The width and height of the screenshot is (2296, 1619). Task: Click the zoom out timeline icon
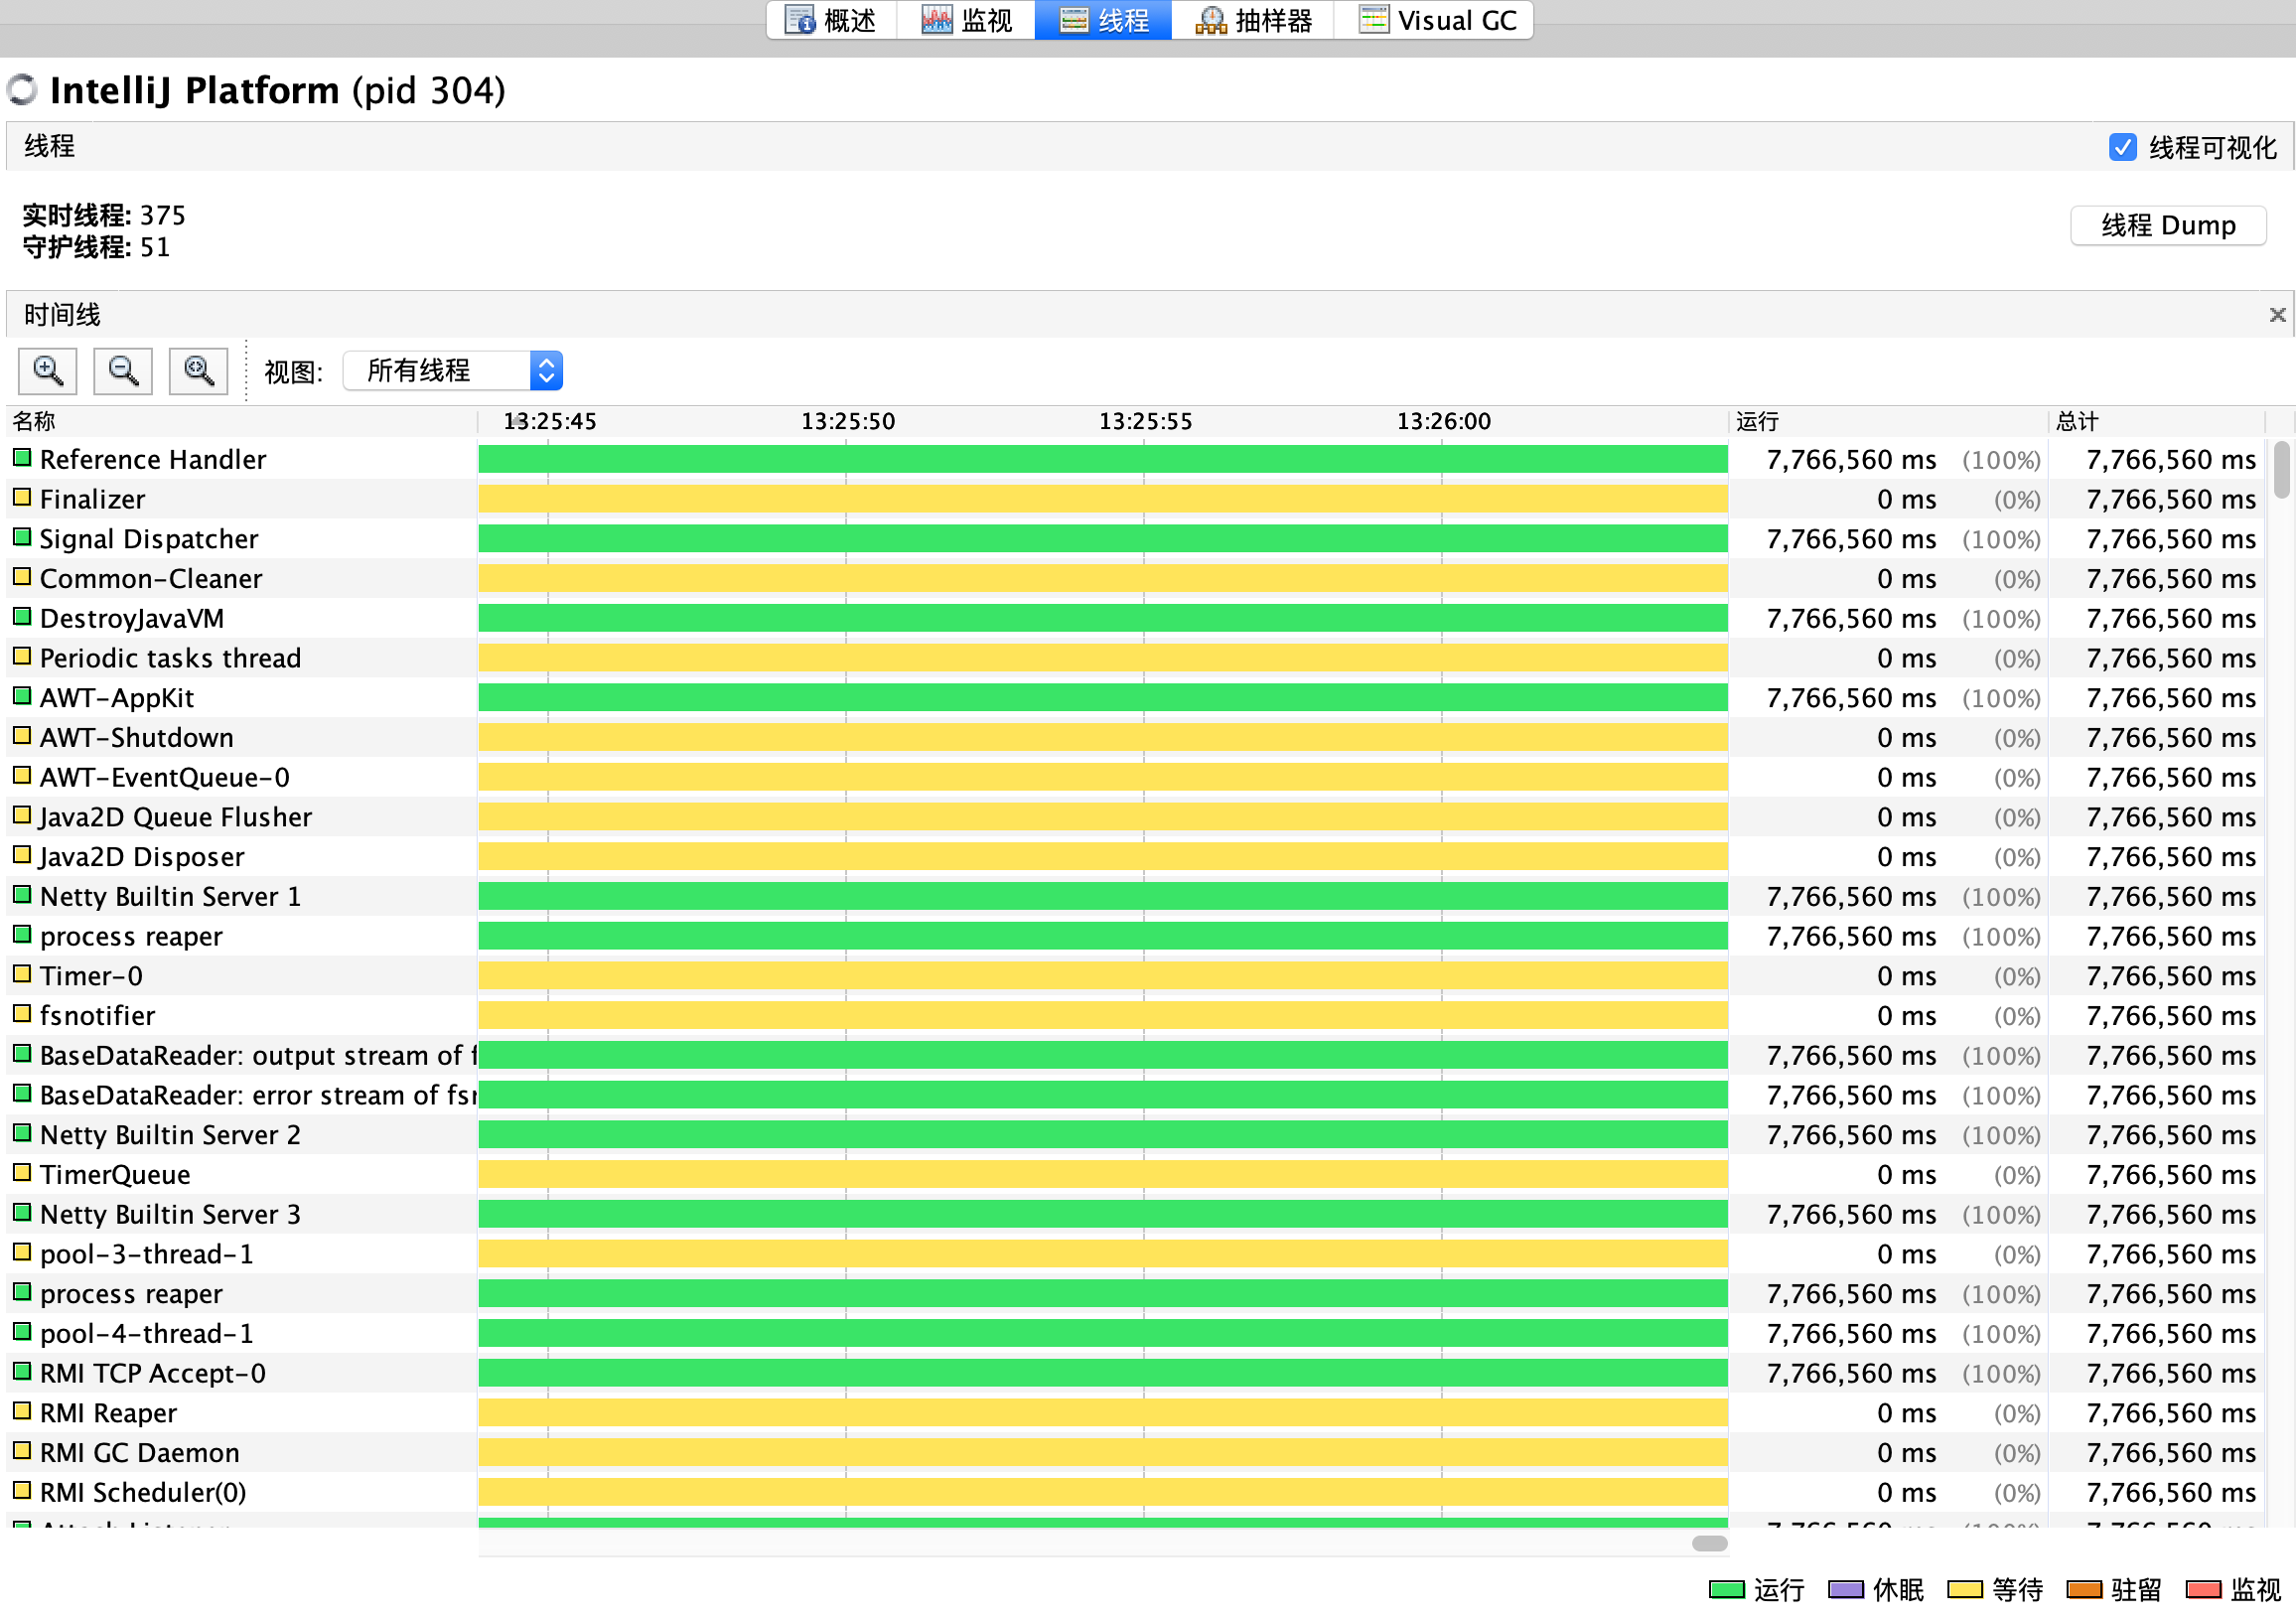coord(123,371)
